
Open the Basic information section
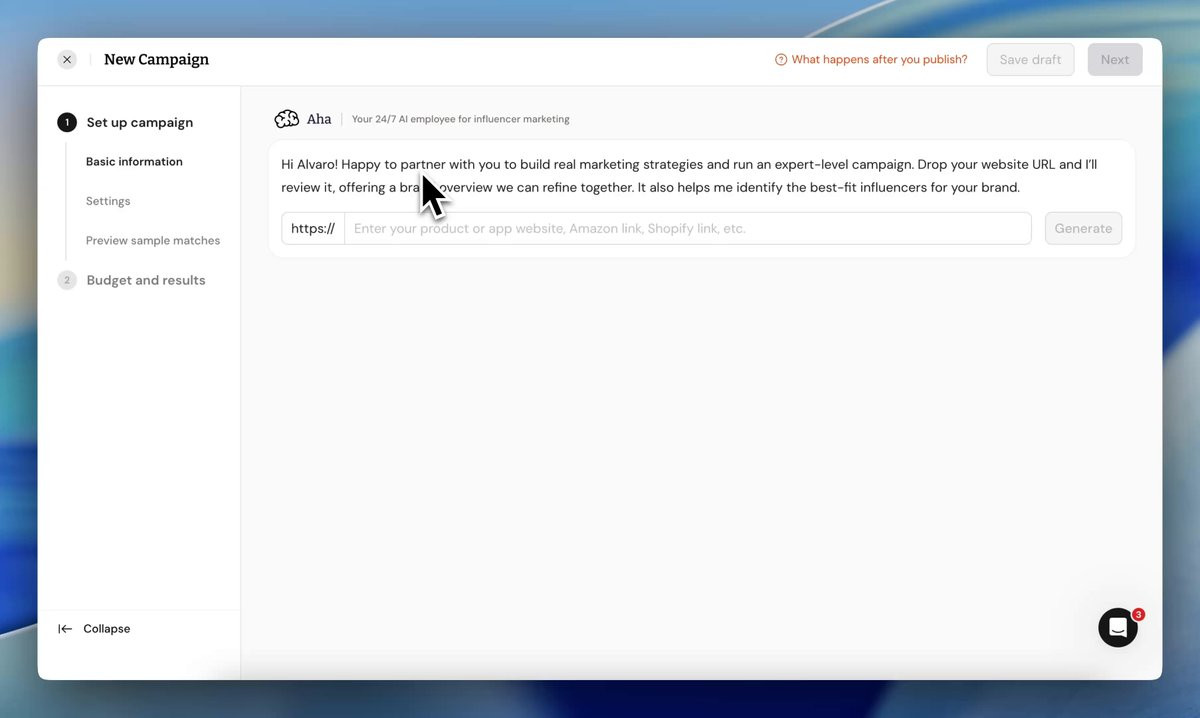click(134, 161)
